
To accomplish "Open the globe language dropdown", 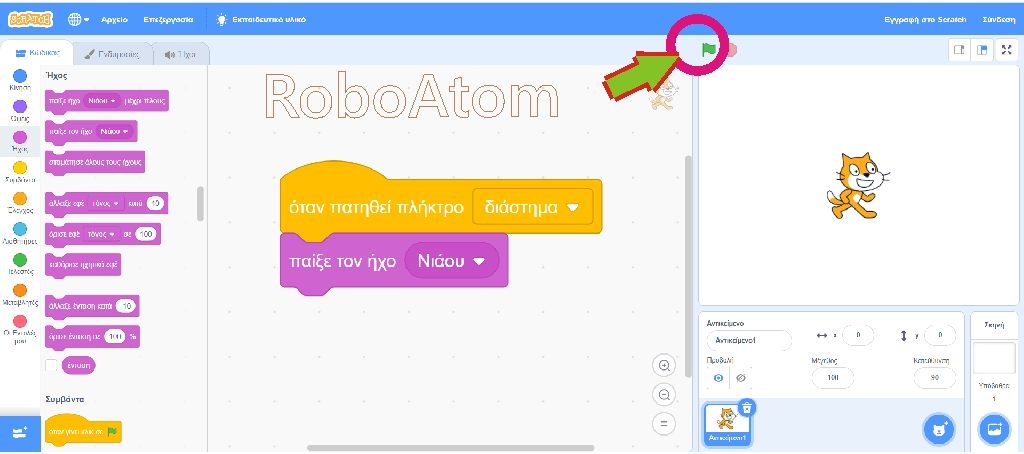I will 78,20.
